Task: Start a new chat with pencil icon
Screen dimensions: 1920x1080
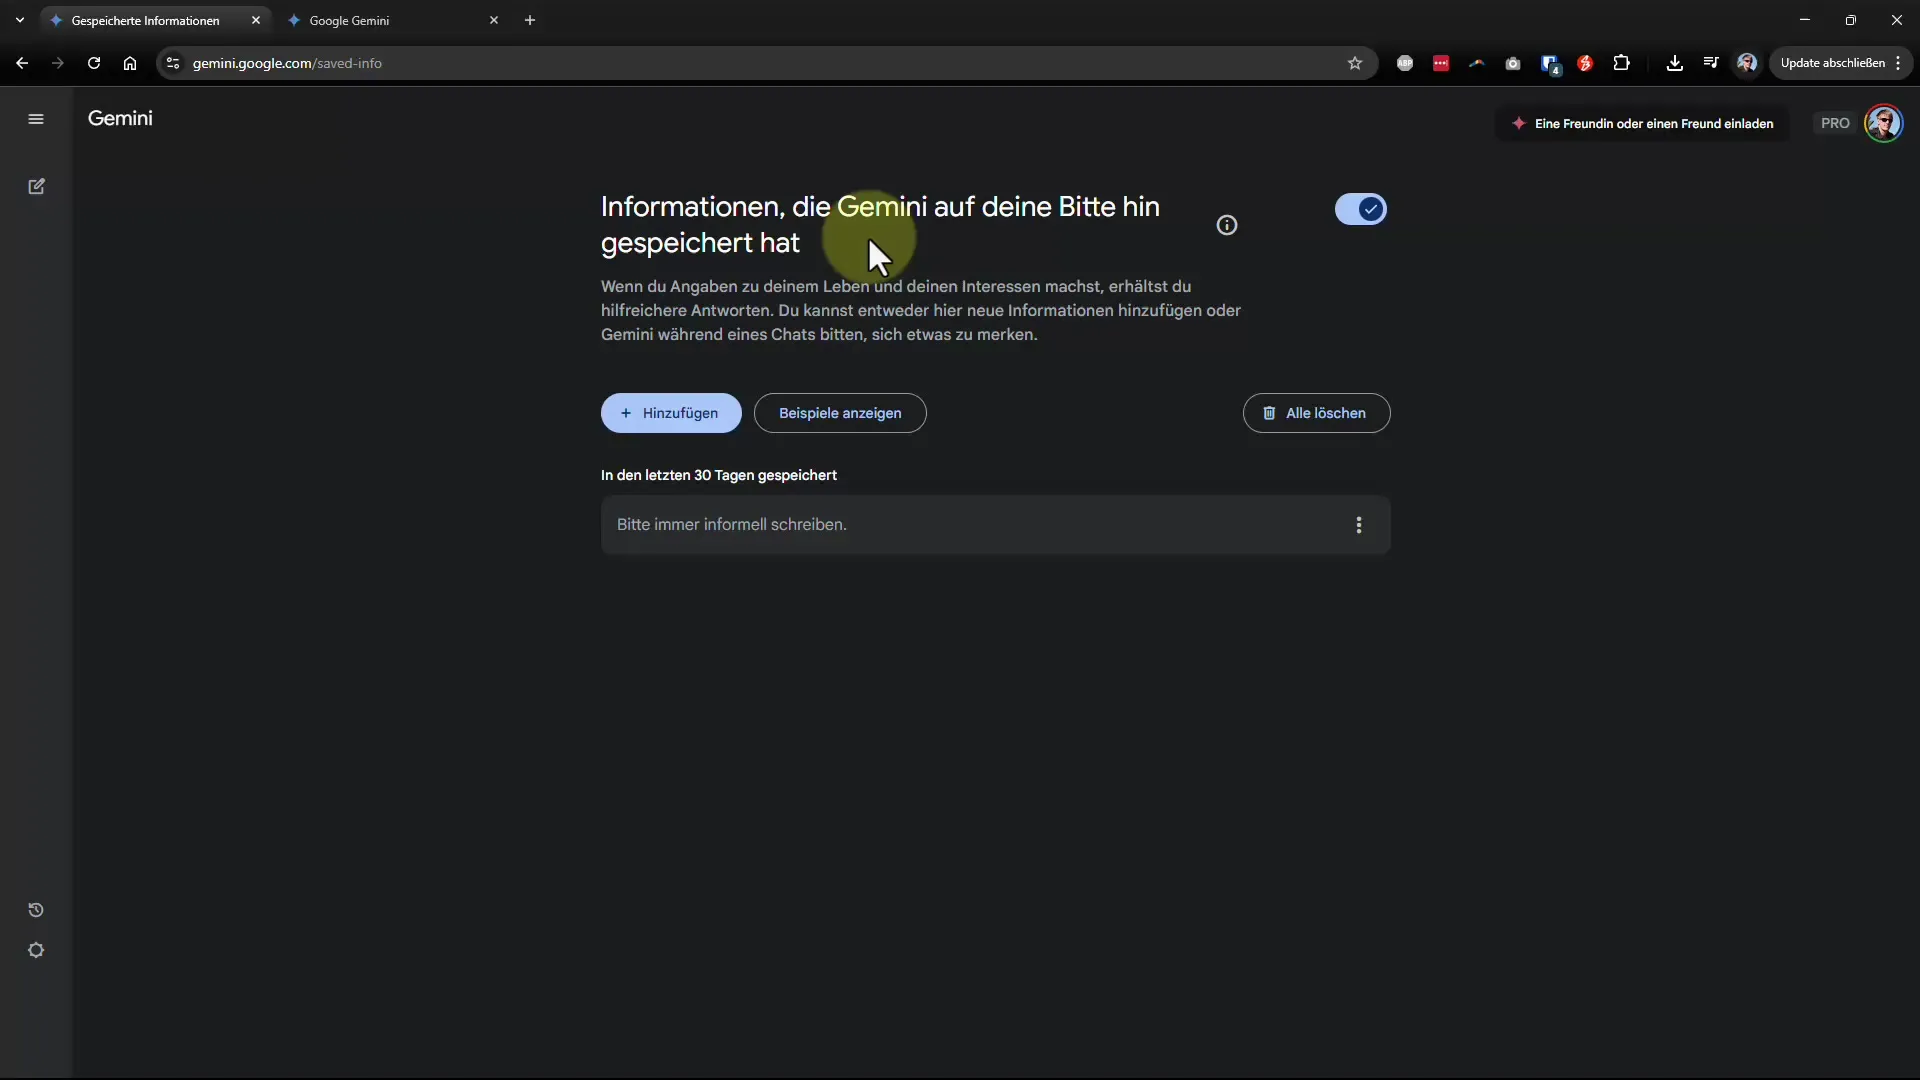Action: tap(36, 187)
